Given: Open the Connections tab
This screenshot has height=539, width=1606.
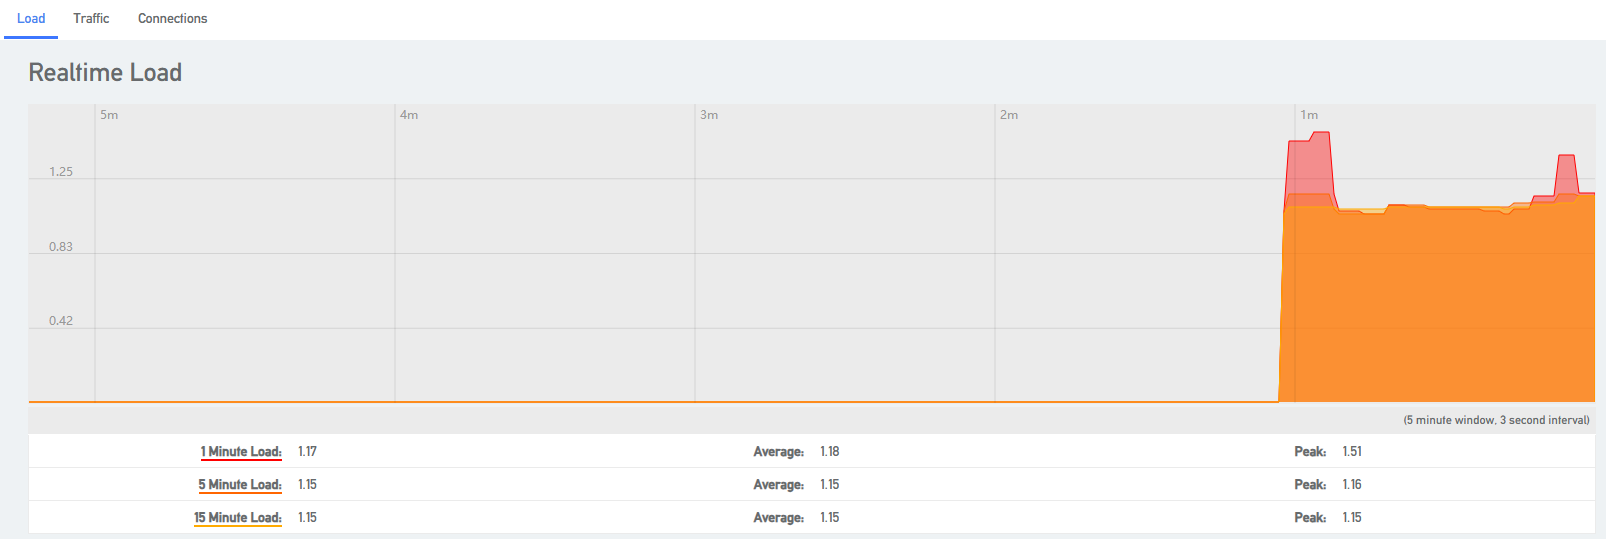Looking at the screenshot, I should point(172,19).
